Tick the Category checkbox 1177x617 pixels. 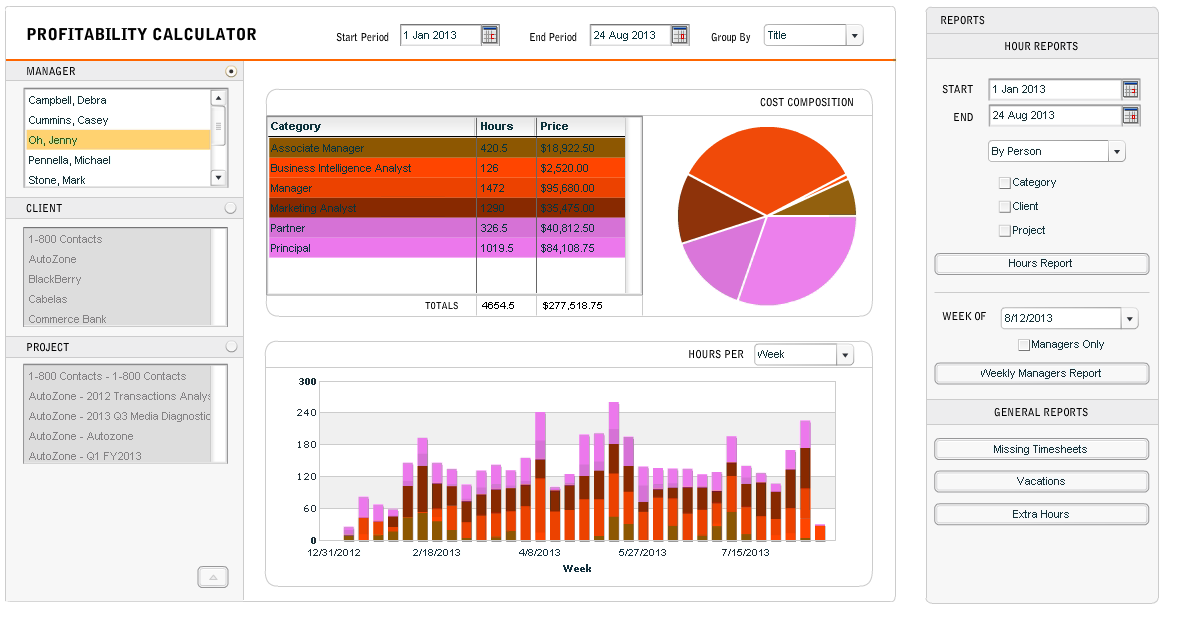(x=1004, y=182)
